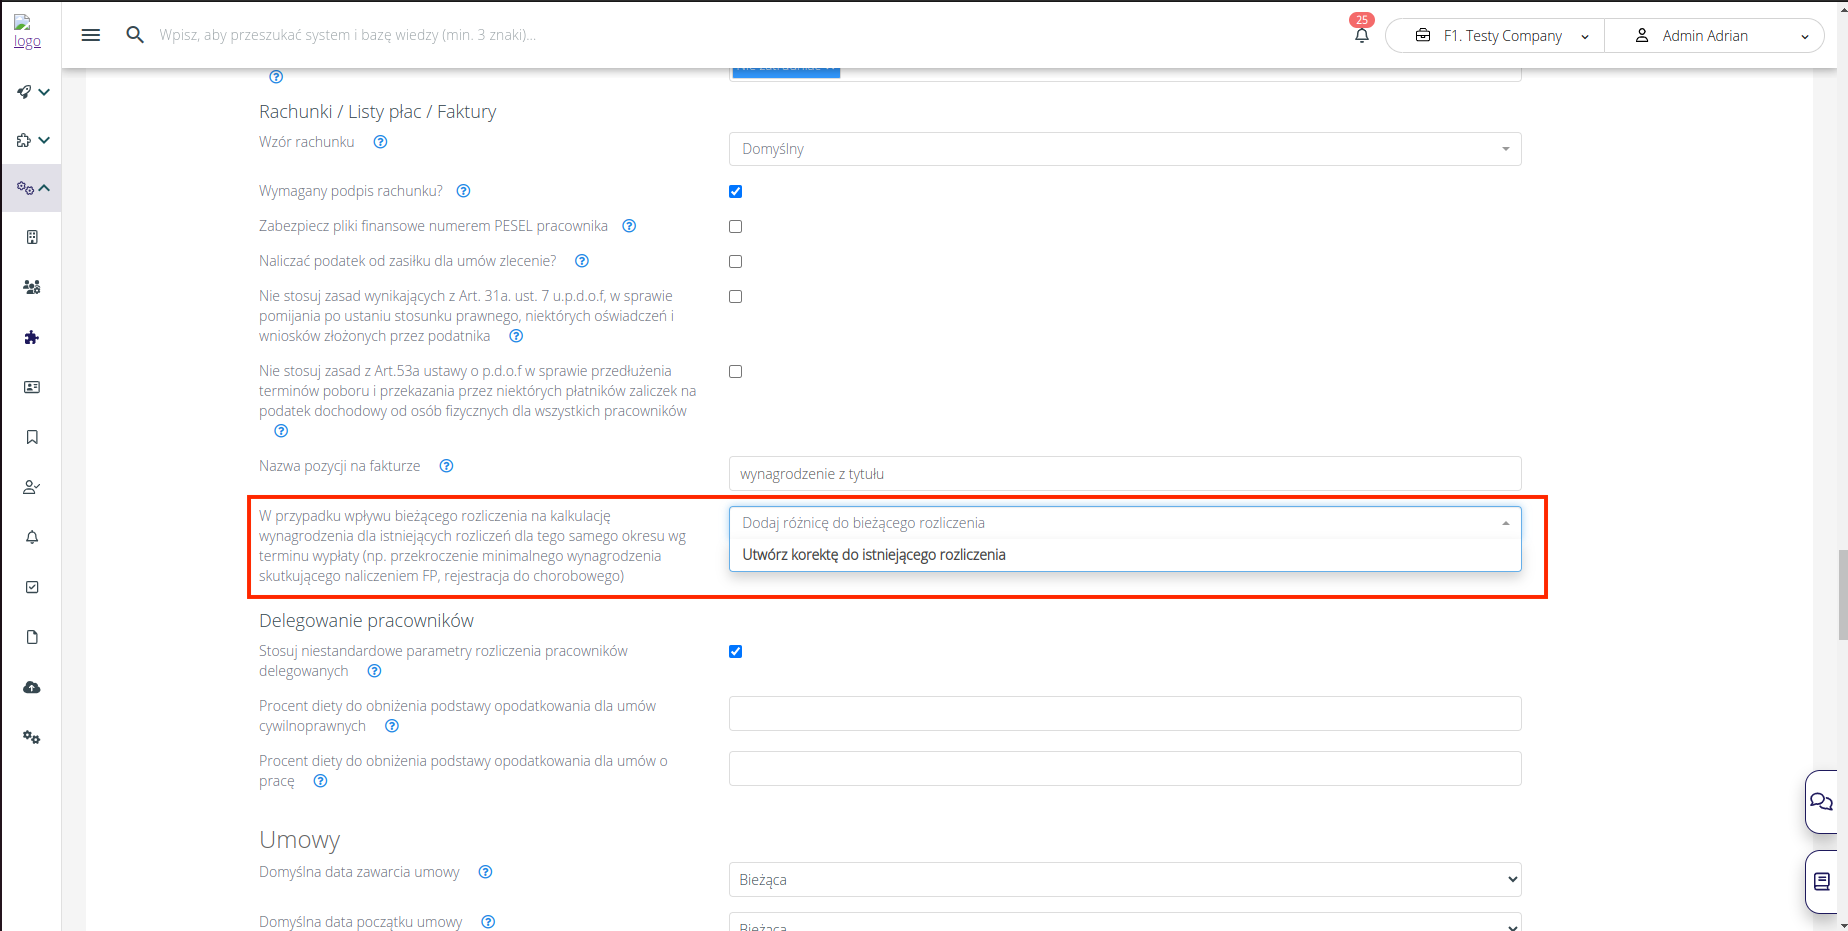The height and width of the screenshot is (931, 1848).
Task: Uncheck Wymagany podpis rachunku checkbox
Action: [x=736, y=191]
